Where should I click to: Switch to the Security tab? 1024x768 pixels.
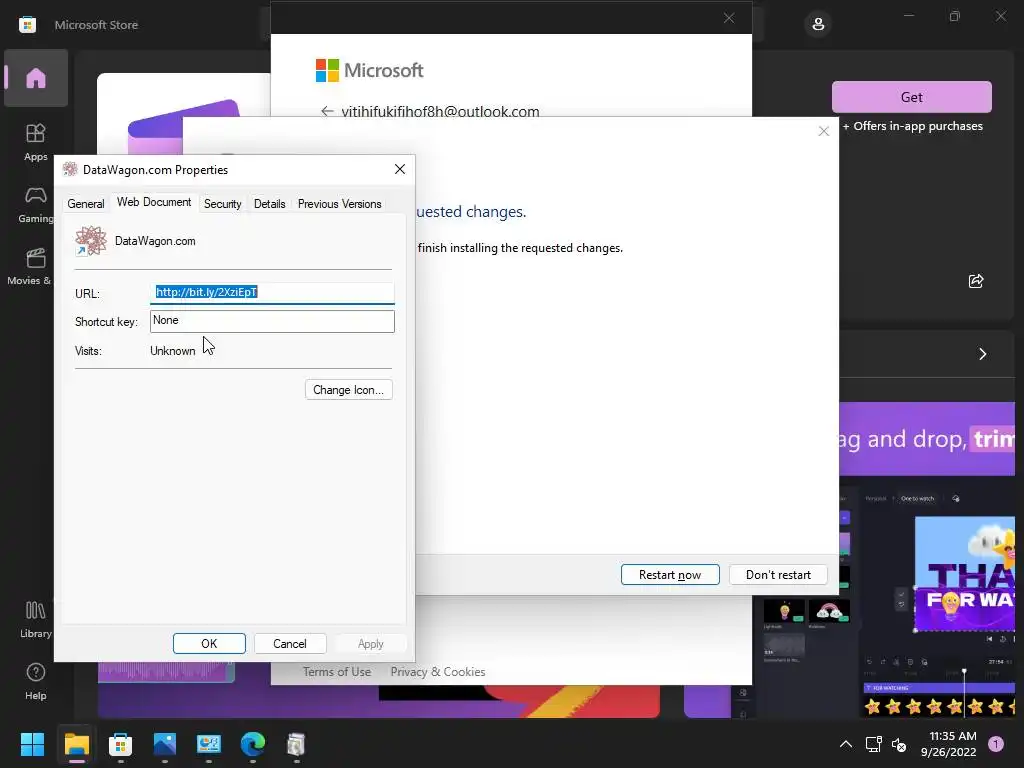pos(223,204)
